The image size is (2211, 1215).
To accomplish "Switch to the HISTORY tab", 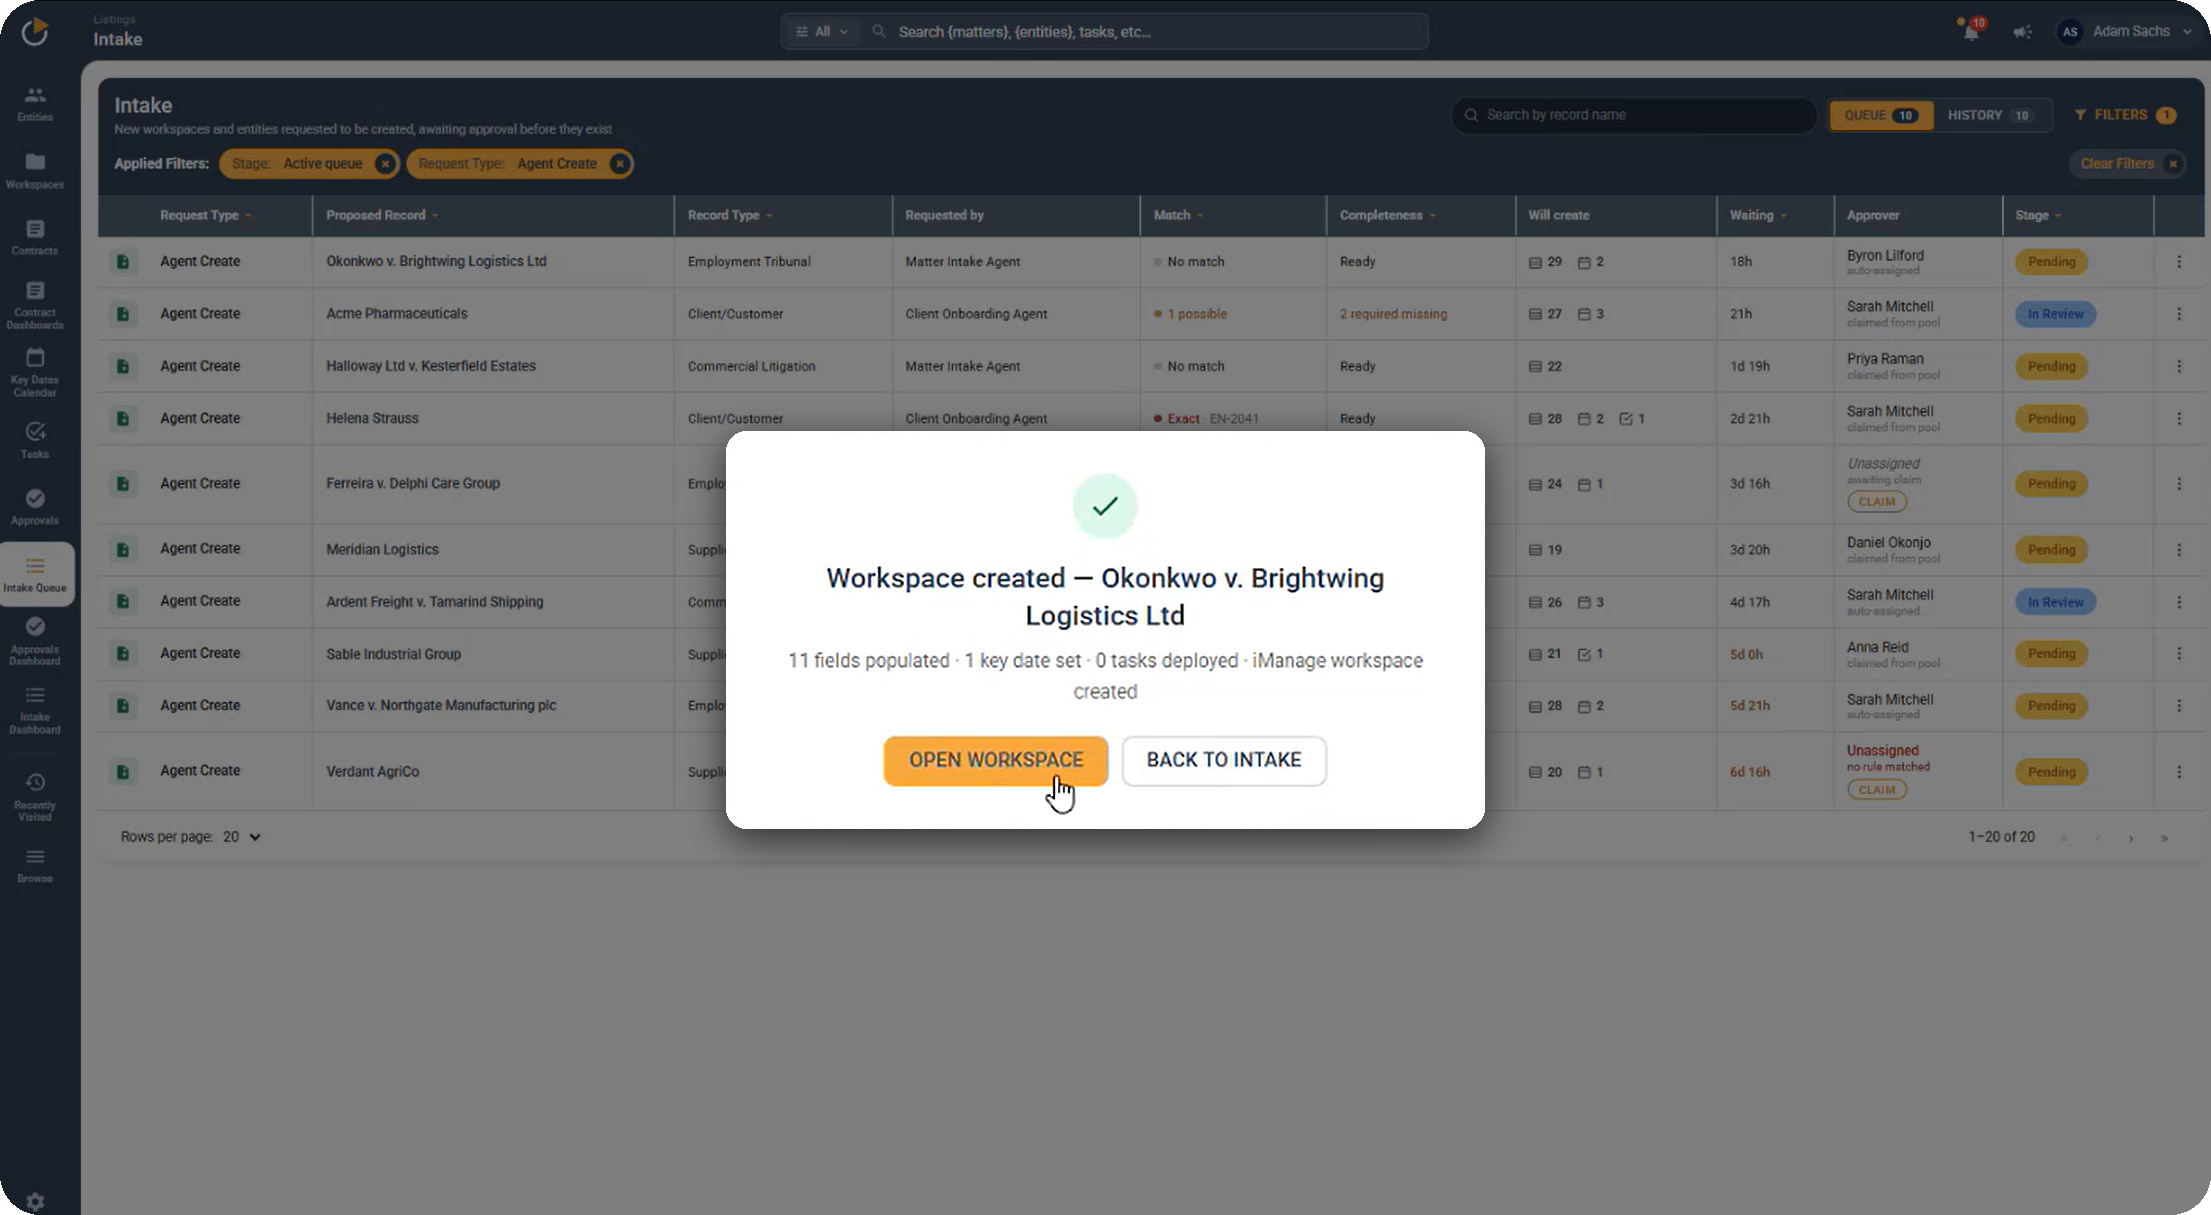I will click(1990, 115).
